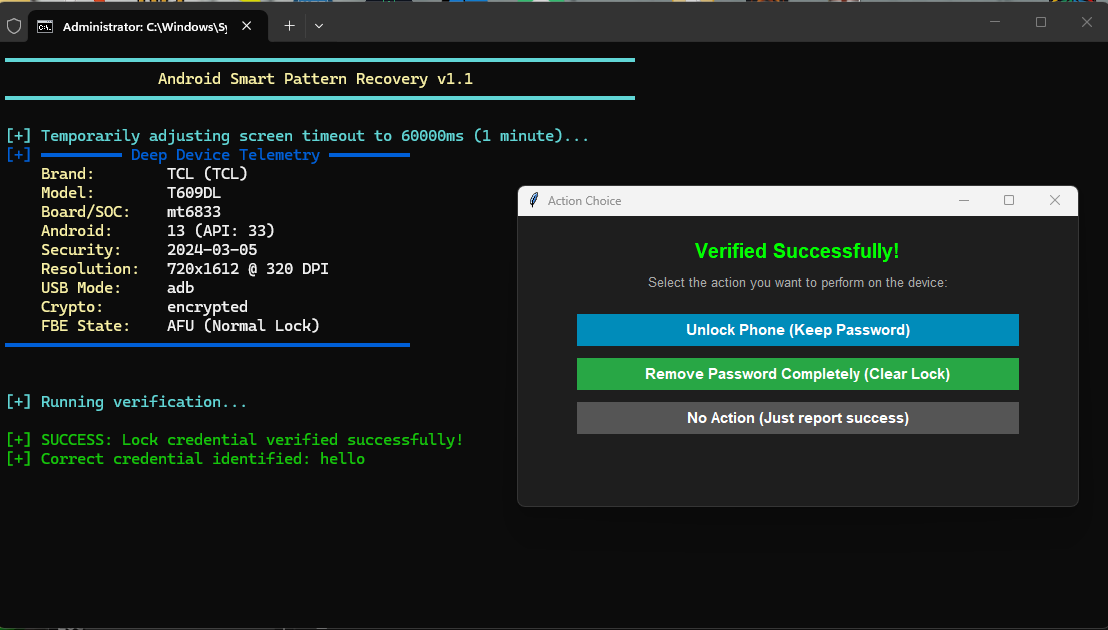Click the shield icon in the terminal title bar
The width and height of the screenshot is (1108, 630).
(x=14, y=27)
